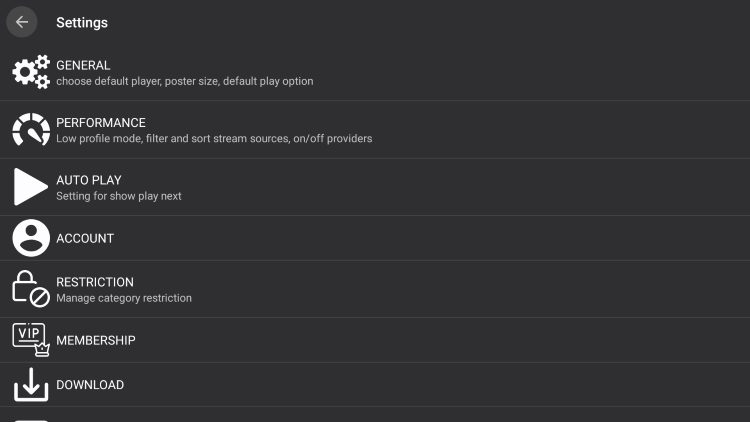750x422 pixels.
Task: Click the play triangle Auto Play icon
Action: (x=31, y=187)
